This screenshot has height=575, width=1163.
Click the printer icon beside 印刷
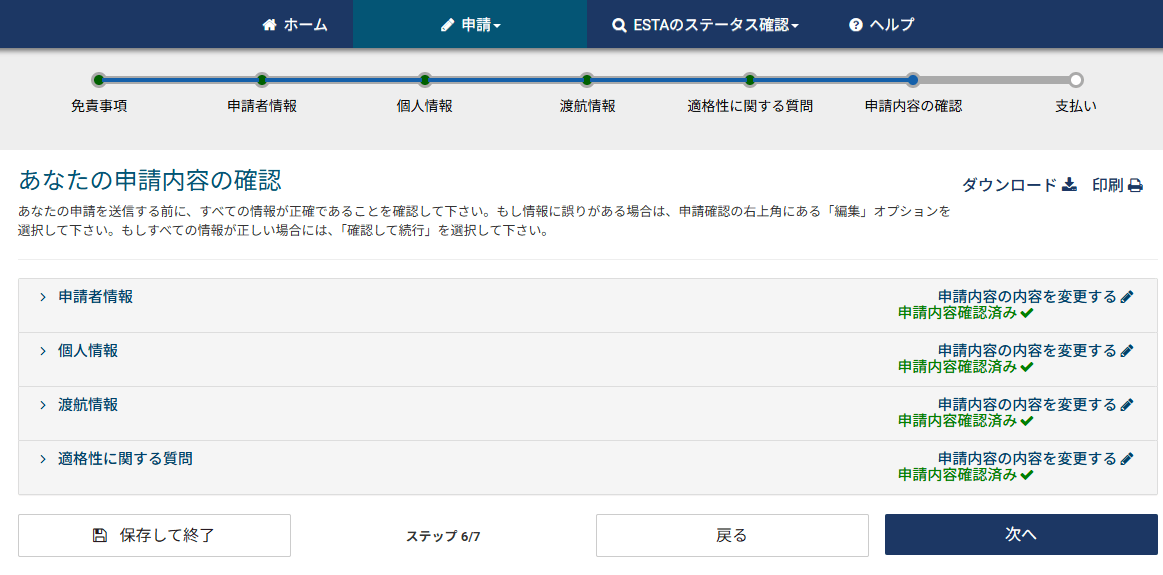click(1135, 185)
